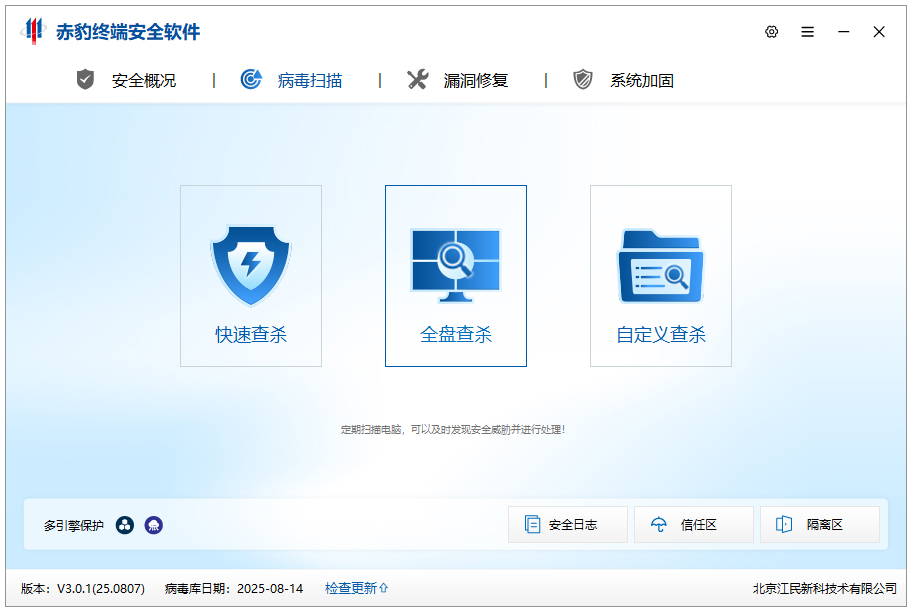Open custom scan via the folder search icon
Viewport: 913px width, 612px height.
tap(661, 266)
